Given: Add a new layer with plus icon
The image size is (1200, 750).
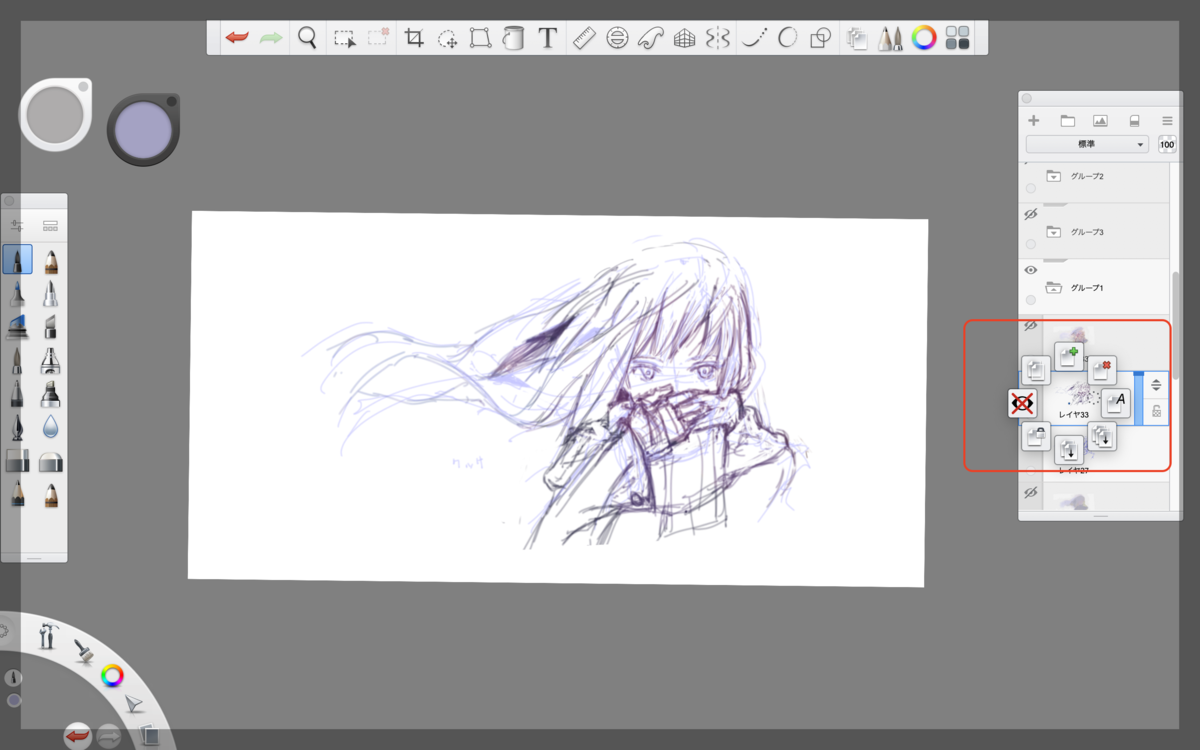Looking at the screenshot, I should click(1033, 120).
